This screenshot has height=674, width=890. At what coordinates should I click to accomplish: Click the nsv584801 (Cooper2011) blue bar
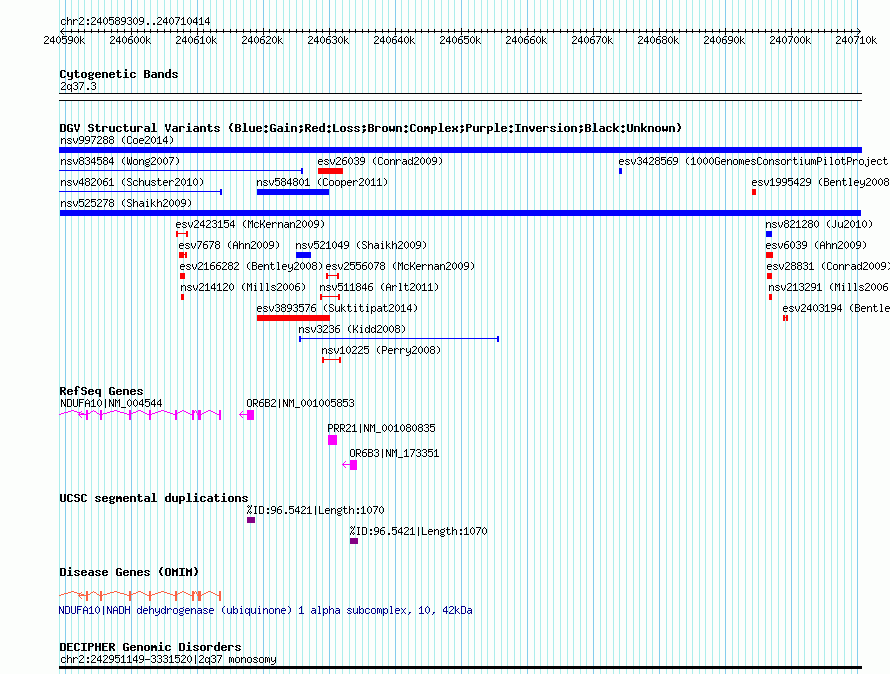pos(293,192)
